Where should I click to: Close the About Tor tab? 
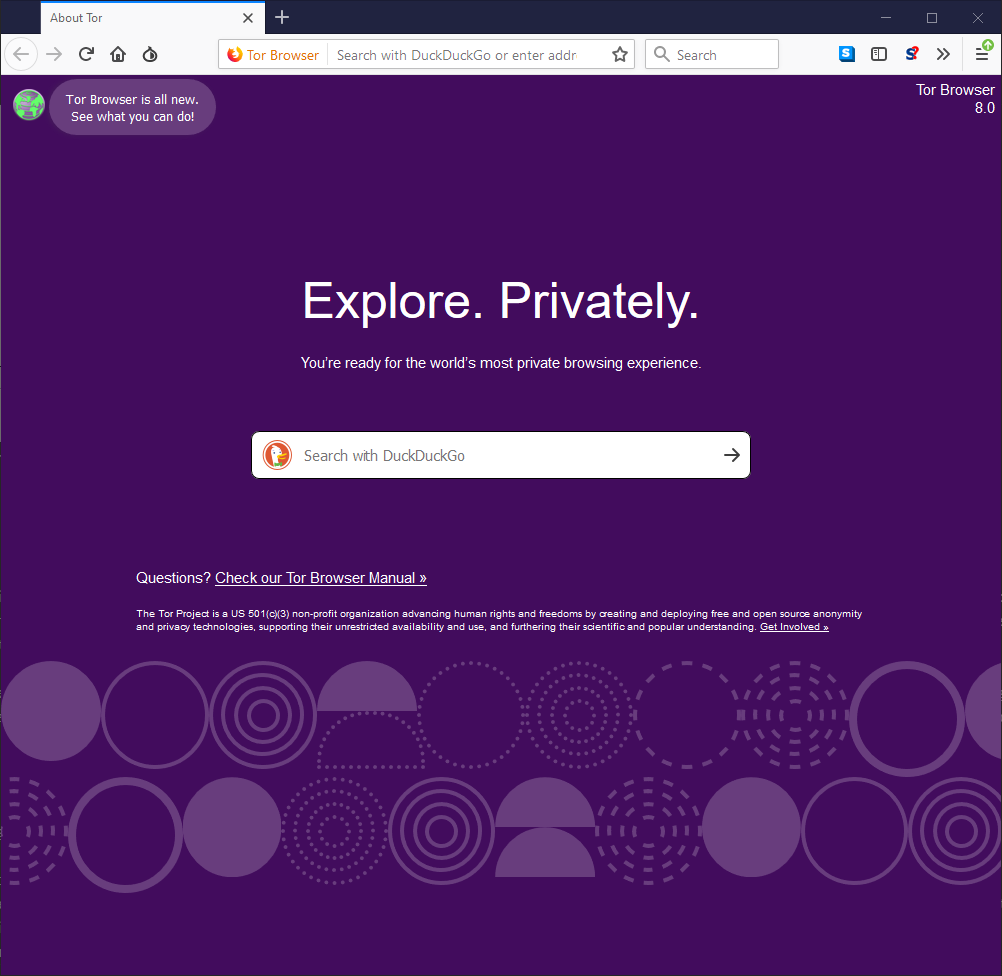(248, 18)
